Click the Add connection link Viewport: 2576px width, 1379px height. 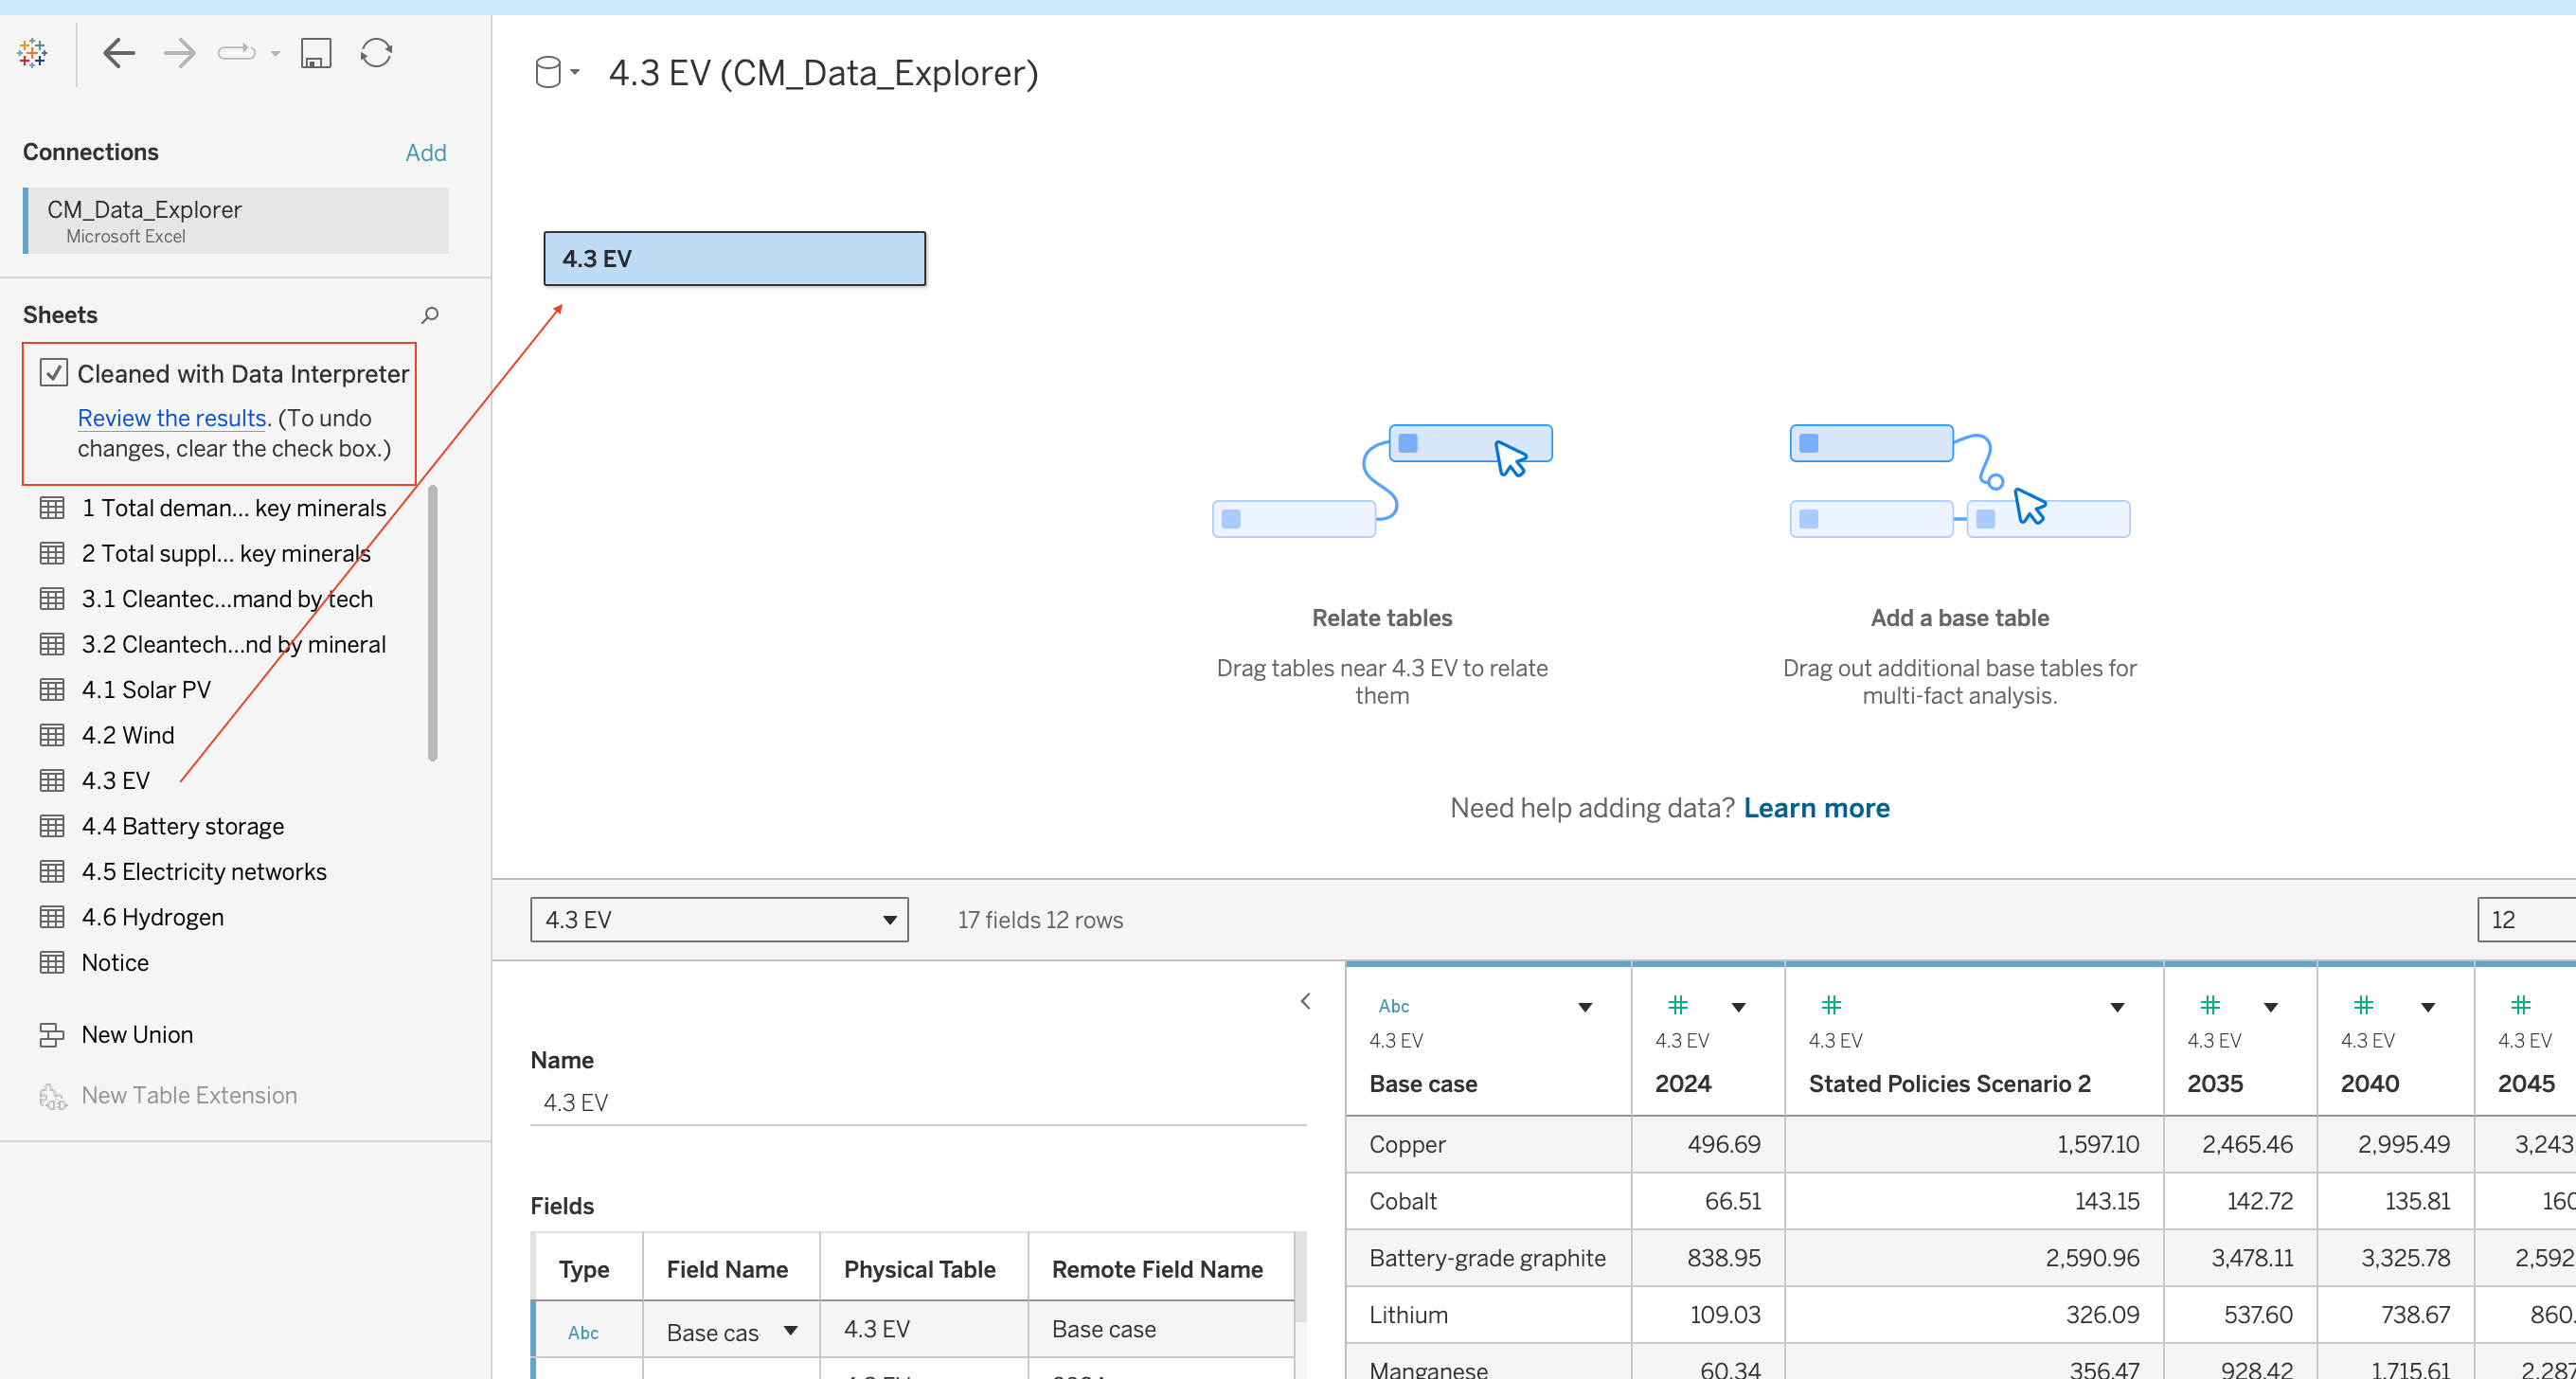click(x=425, y=152)
